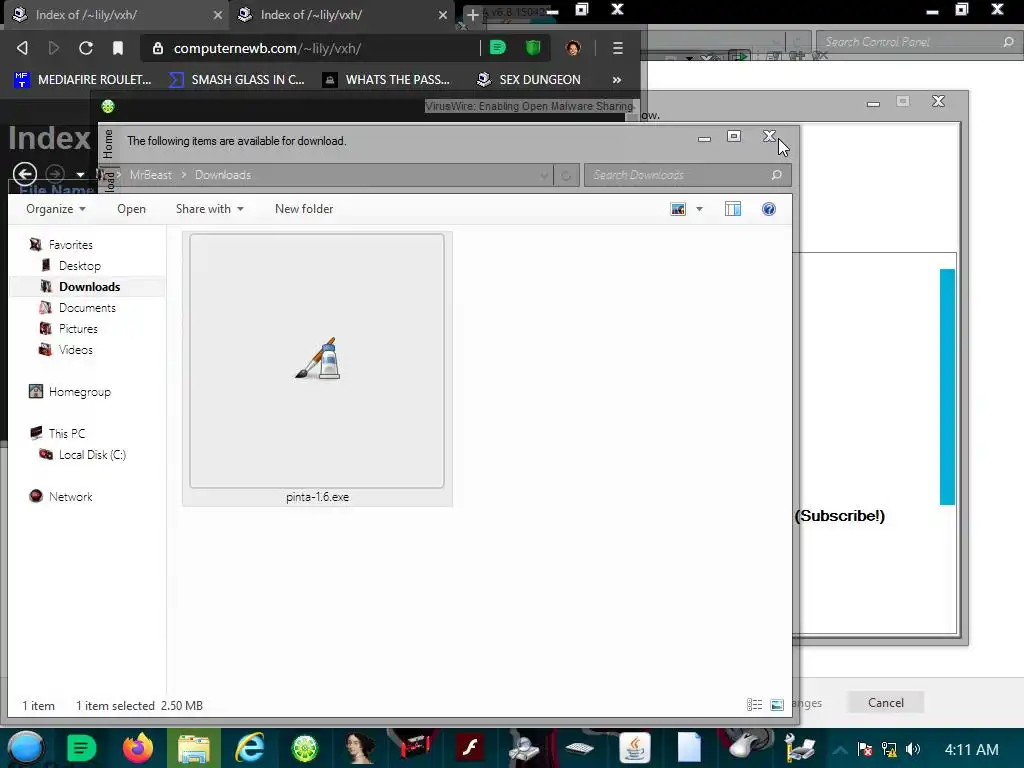
Task: Open the WHATS THE PASS... bookmark
Action: coord(387,80)
